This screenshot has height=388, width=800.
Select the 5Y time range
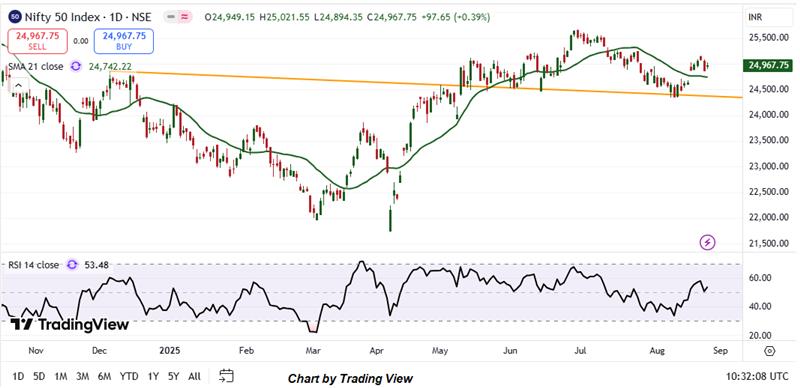click(x=173, y=377)
